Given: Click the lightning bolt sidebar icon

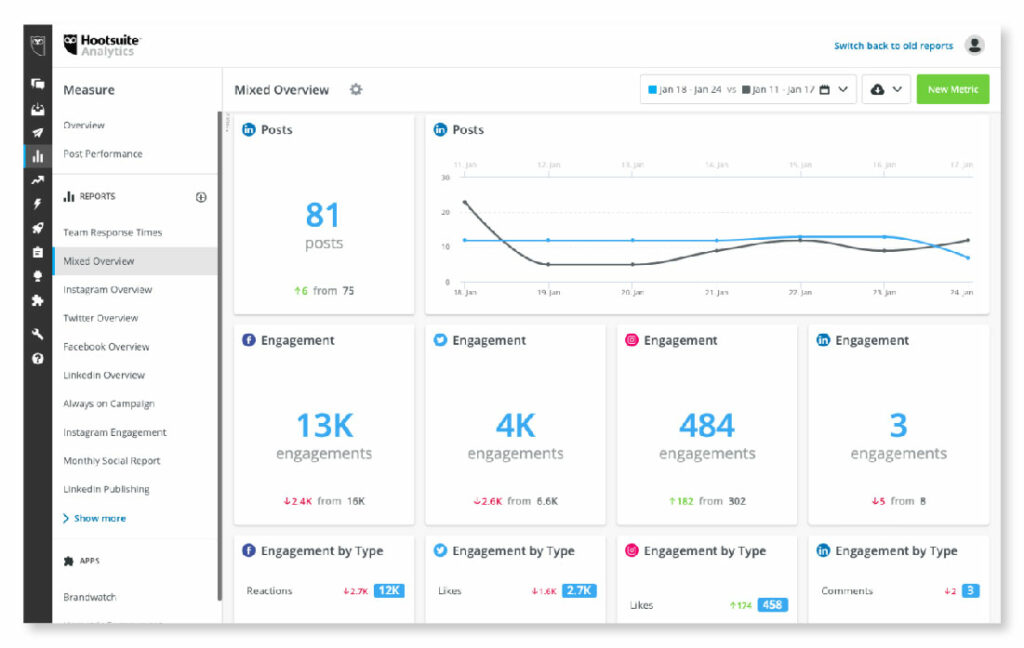Looking at the screenshot, I should pyautogui.click(x=38, y=204).
